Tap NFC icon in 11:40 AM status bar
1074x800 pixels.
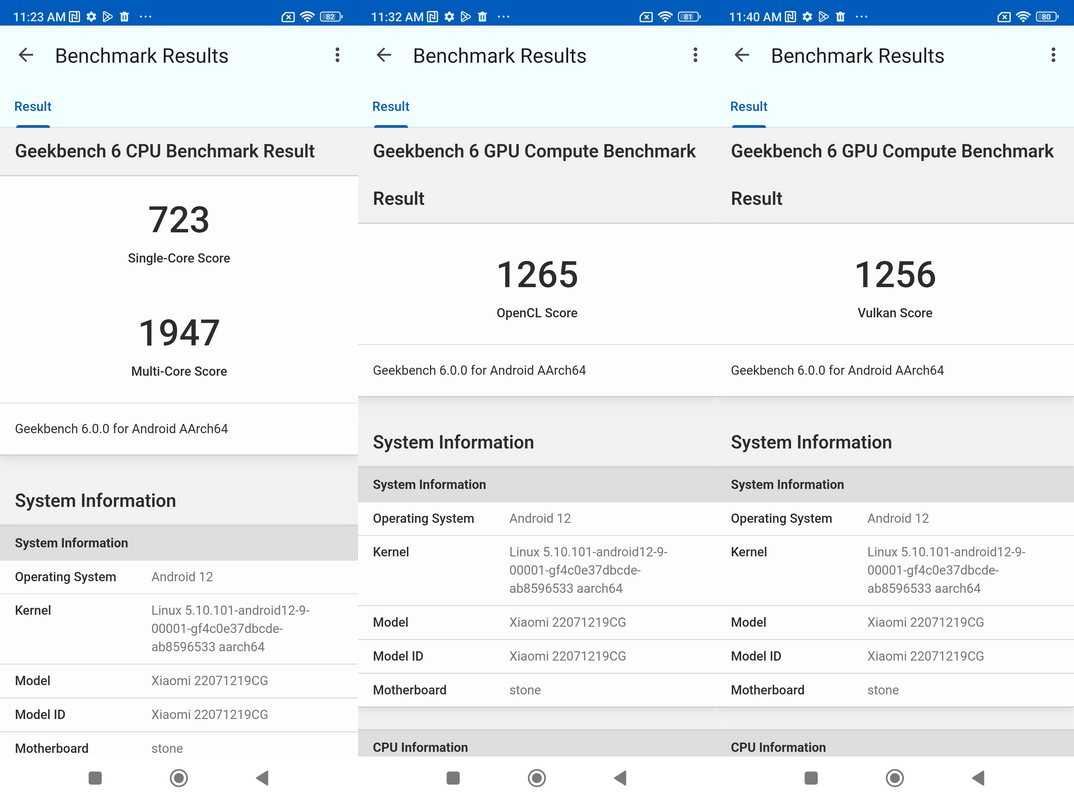pos(790,16)
